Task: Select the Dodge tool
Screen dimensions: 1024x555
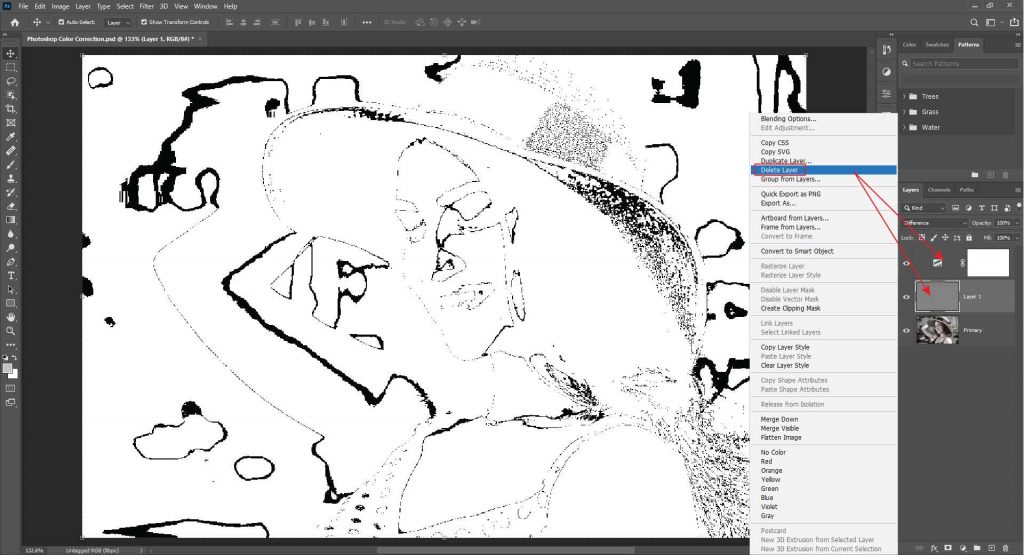Action: (10, 248)
